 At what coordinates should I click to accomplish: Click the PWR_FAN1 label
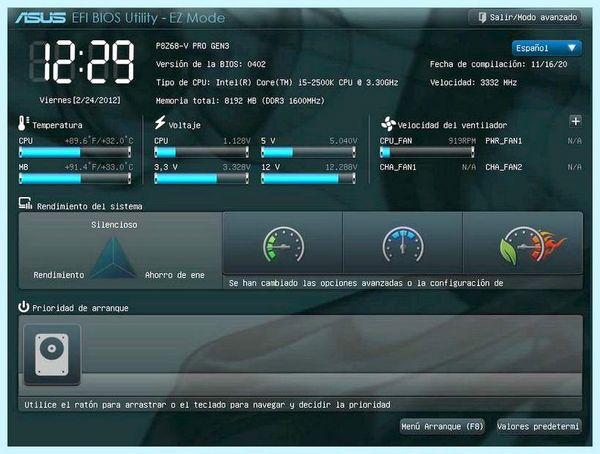tap(504, 141)
